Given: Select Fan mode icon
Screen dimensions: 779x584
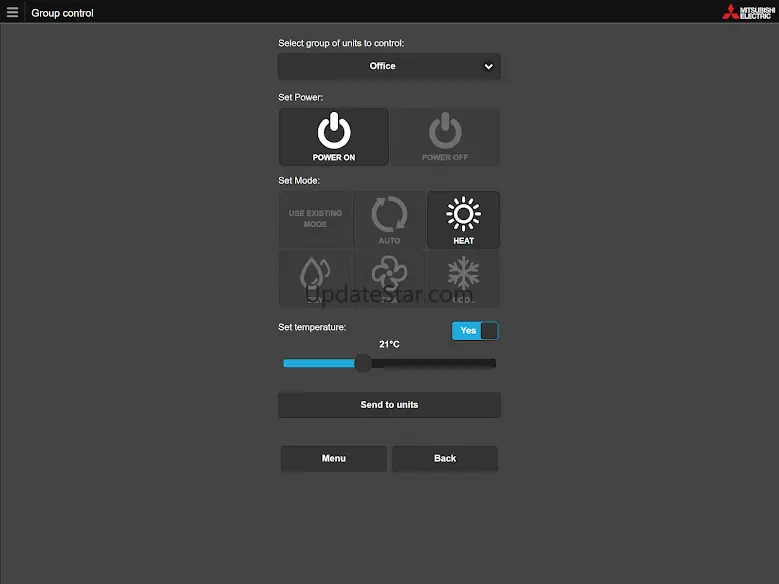Looking at the screenshot, I should 390,278.
